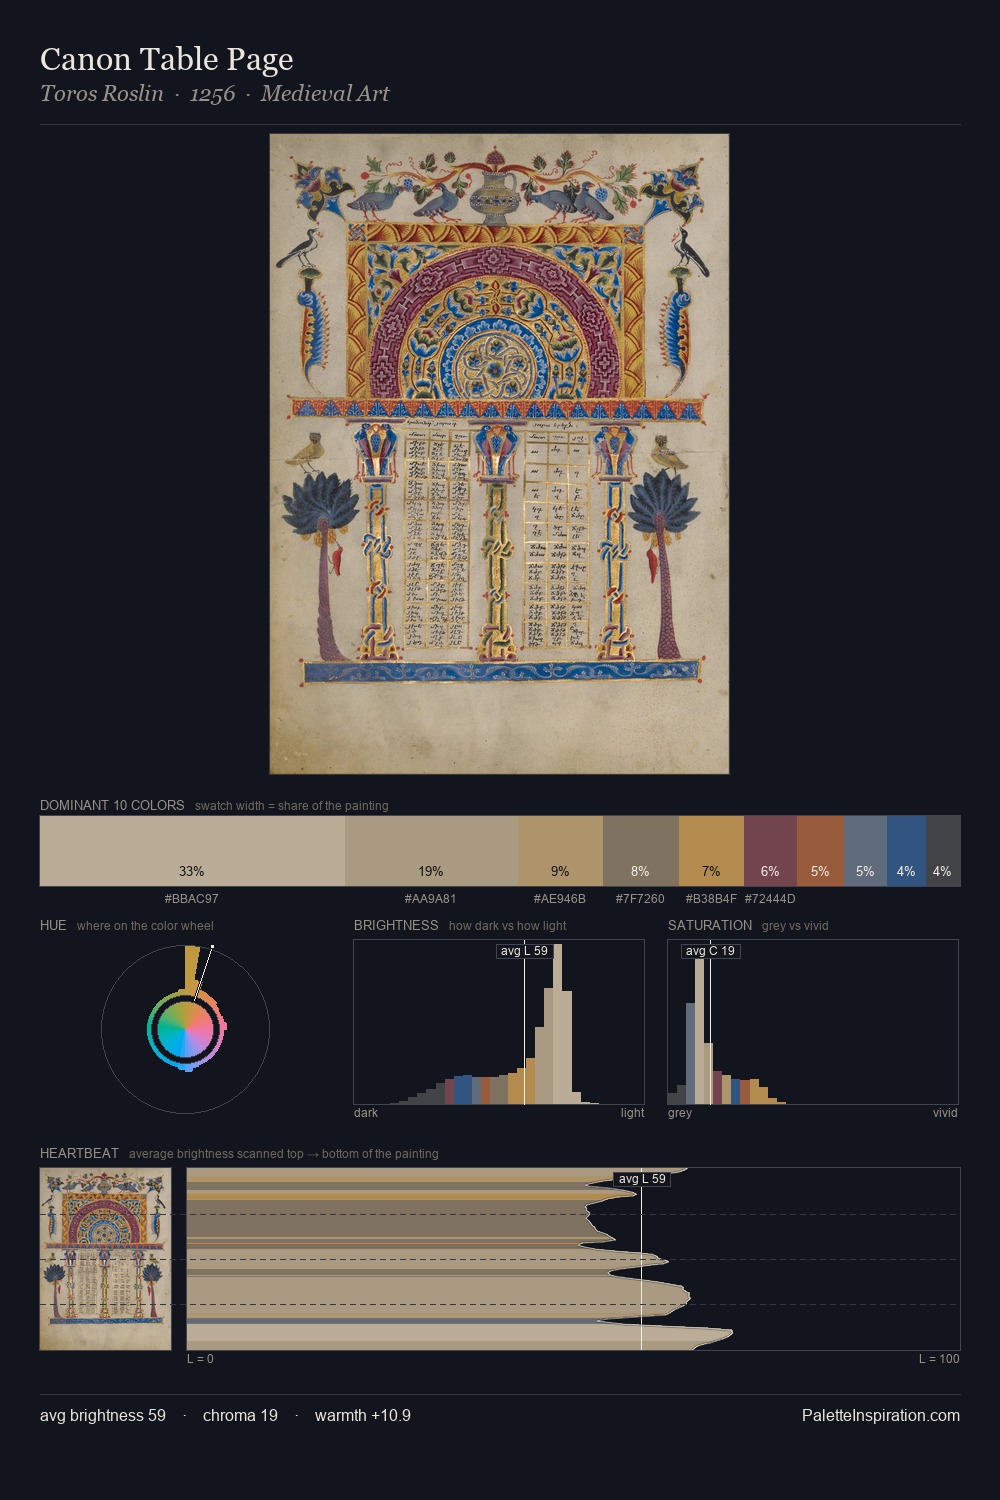
Task: Click the '#AA9A81' hex code label
Action: click(431, 899)
